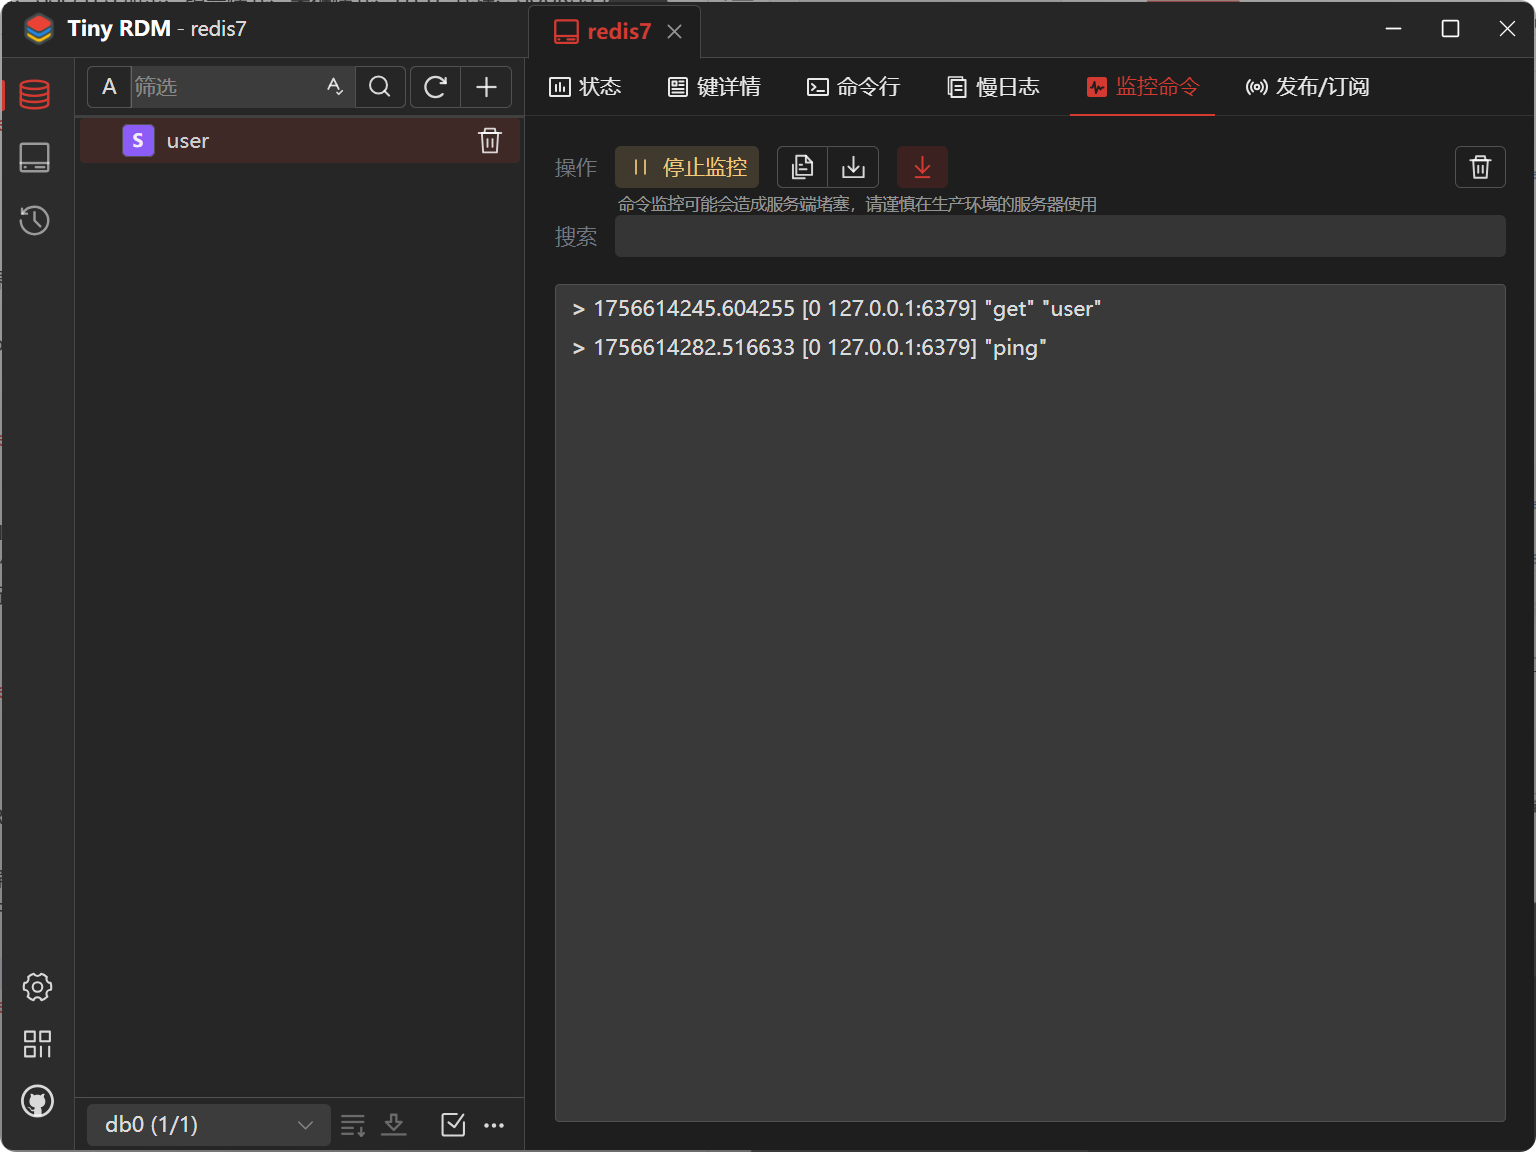The image size is (1536, 1152).
Task: Switch to the 状态 tab
Action: (x=586, y=87)
